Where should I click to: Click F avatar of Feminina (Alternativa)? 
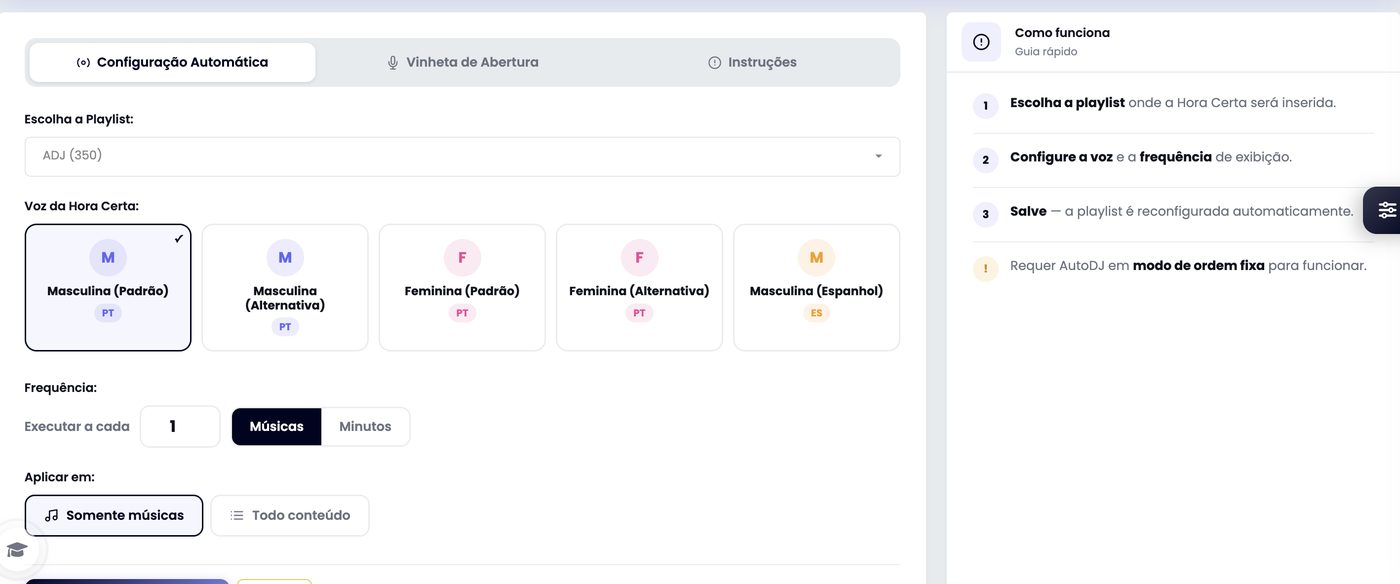[x=639, y=257]
